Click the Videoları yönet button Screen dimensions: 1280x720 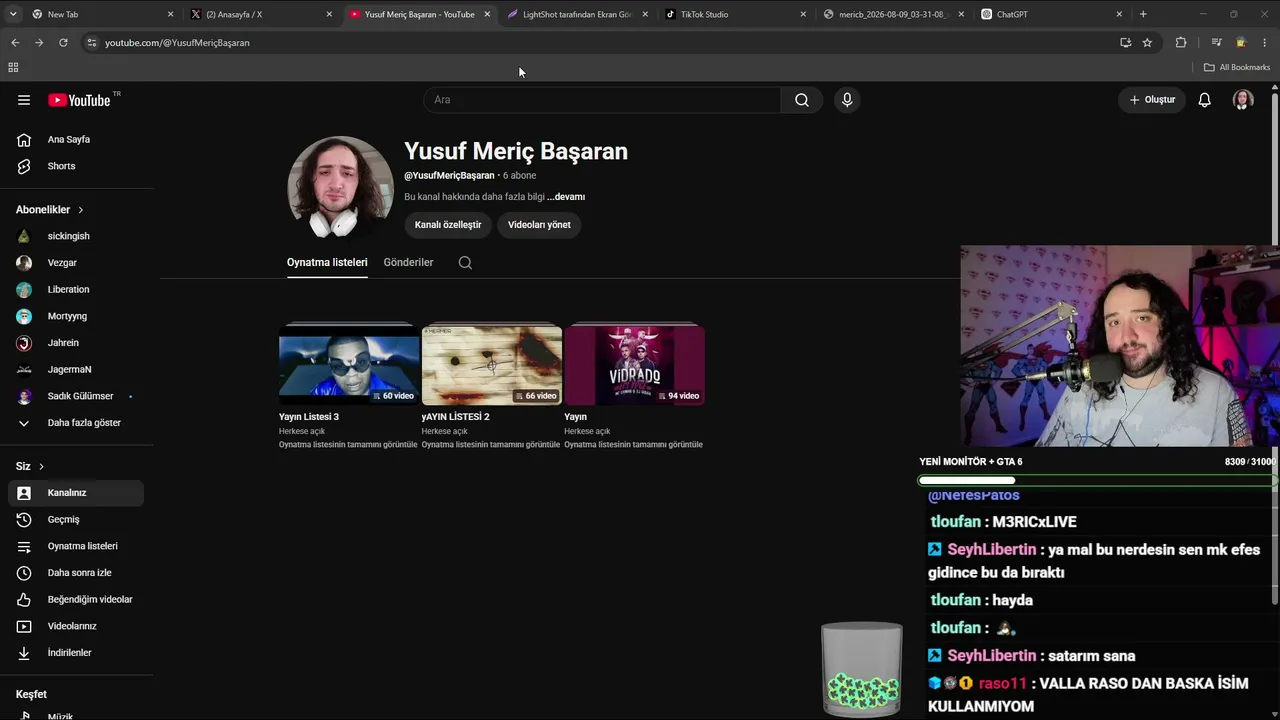539,225
